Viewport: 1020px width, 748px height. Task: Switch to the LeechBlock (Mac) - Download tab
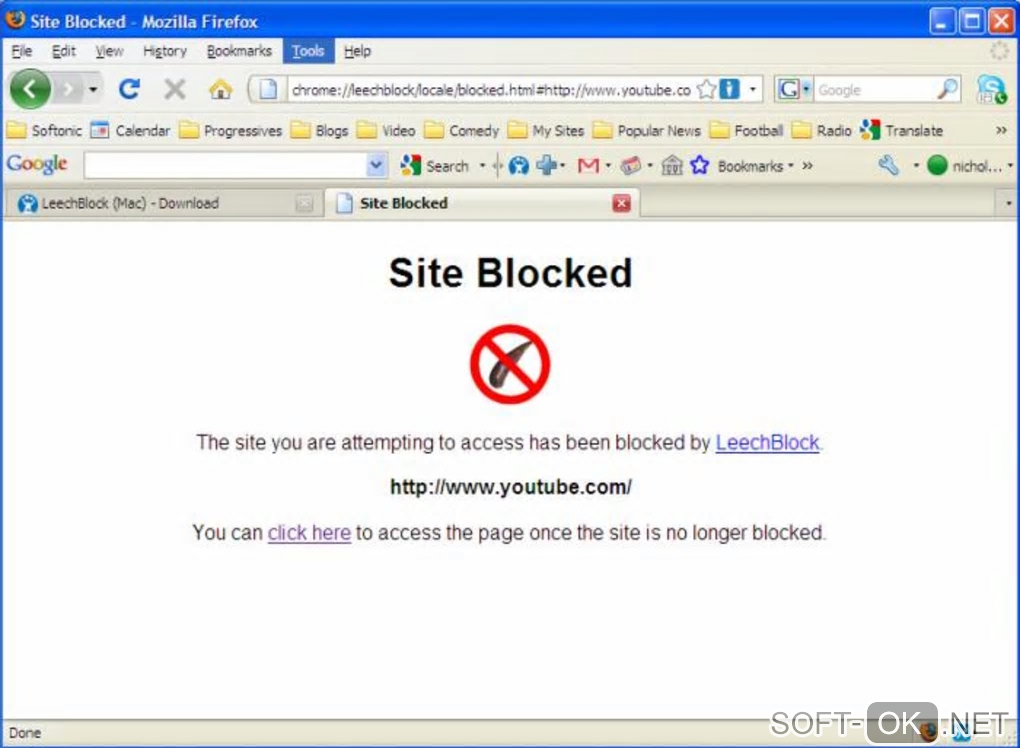pos(159,204)
